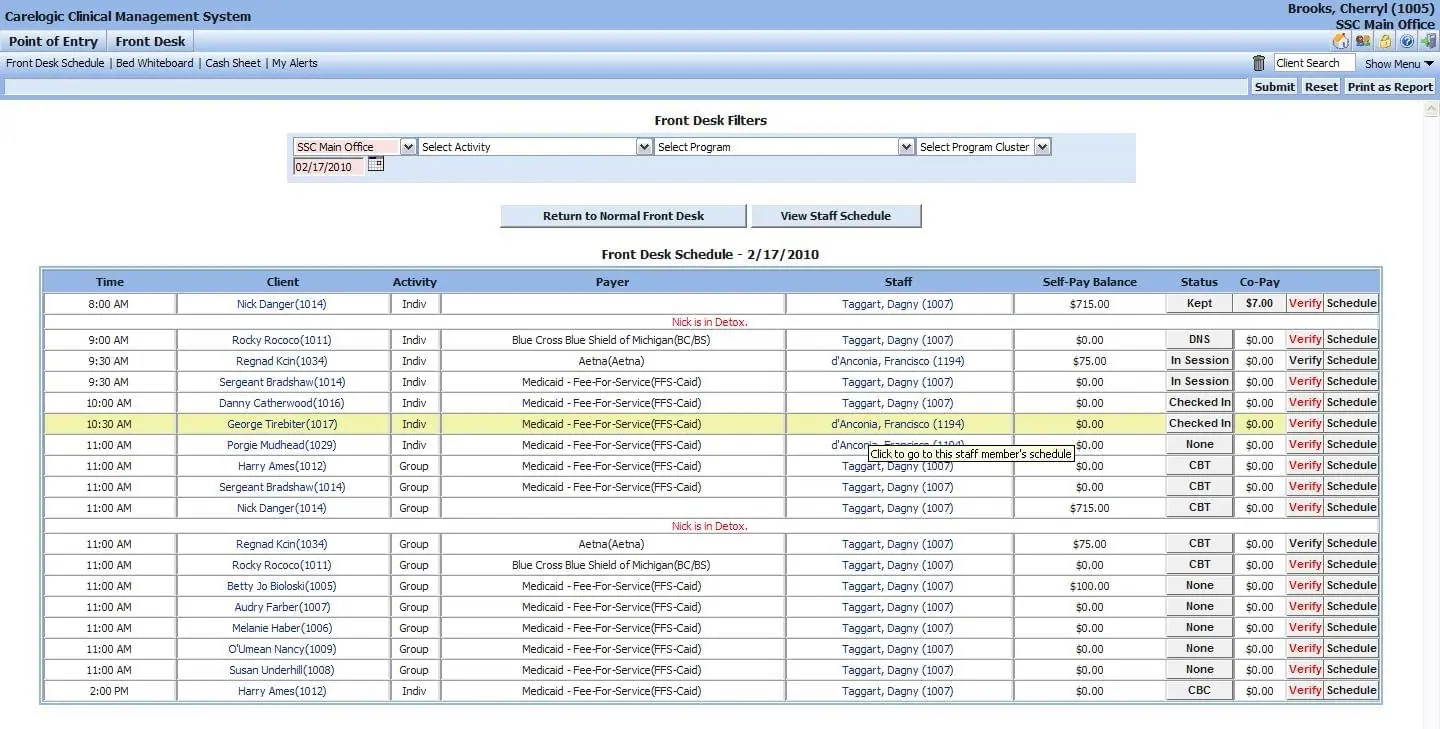Screen dimensions: 1440x729
Task: Click the View Staff Schedule button
Action: (x=836, y=216)
